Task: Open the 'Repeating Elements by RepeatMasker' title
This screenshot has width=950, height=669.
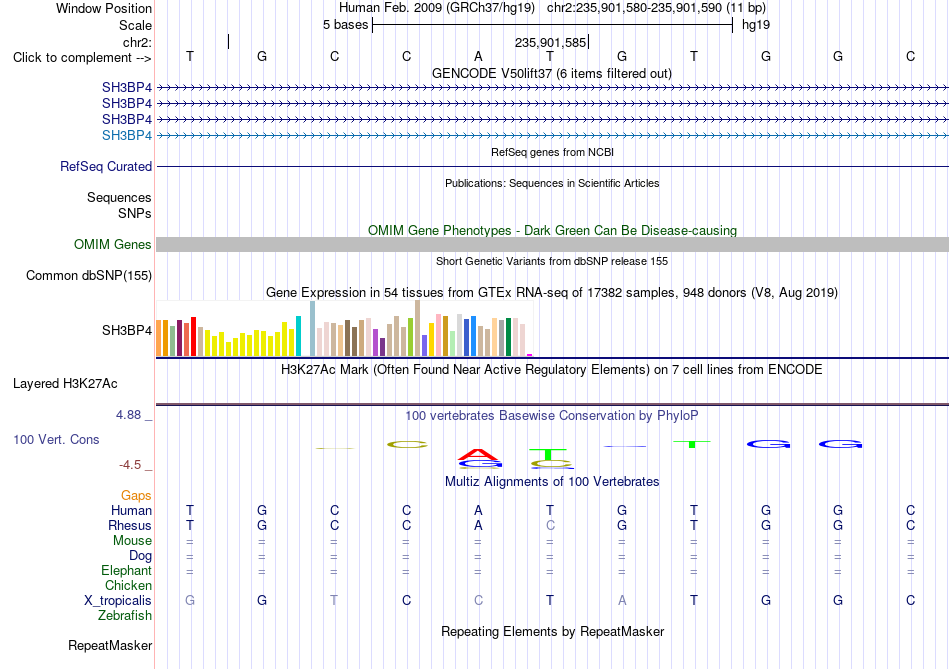Action: click(x=552, y=631)
